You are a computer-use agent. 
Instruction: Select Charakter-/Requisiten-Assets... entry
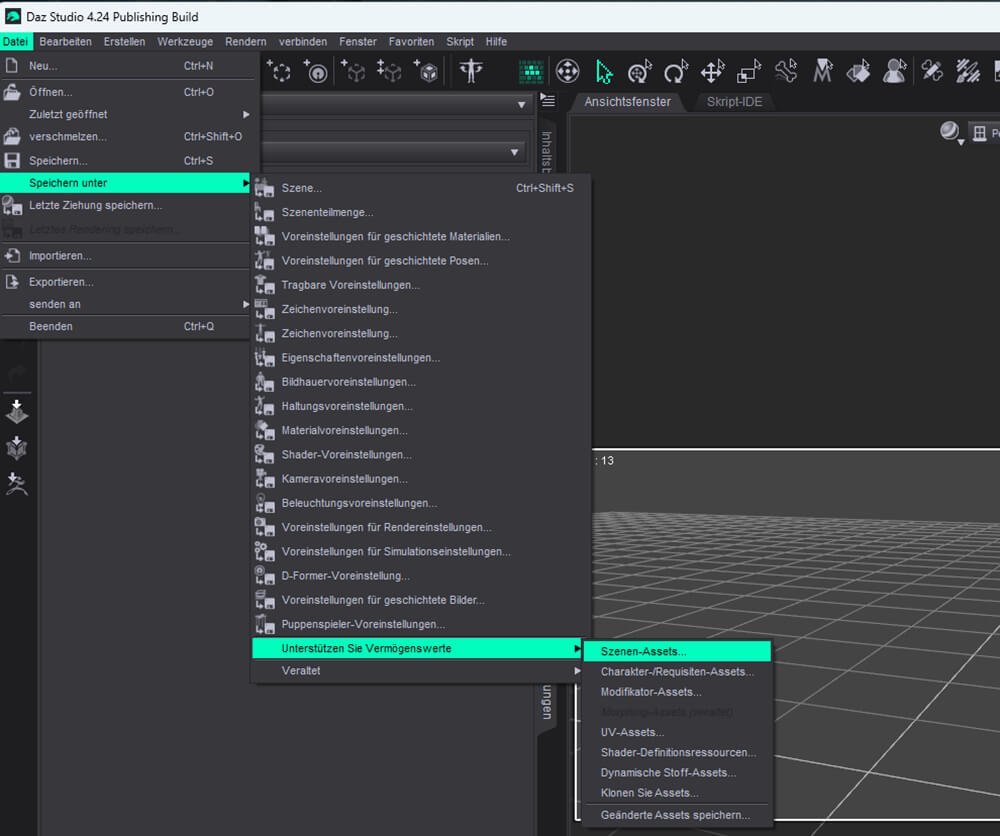tap(677, 671)
